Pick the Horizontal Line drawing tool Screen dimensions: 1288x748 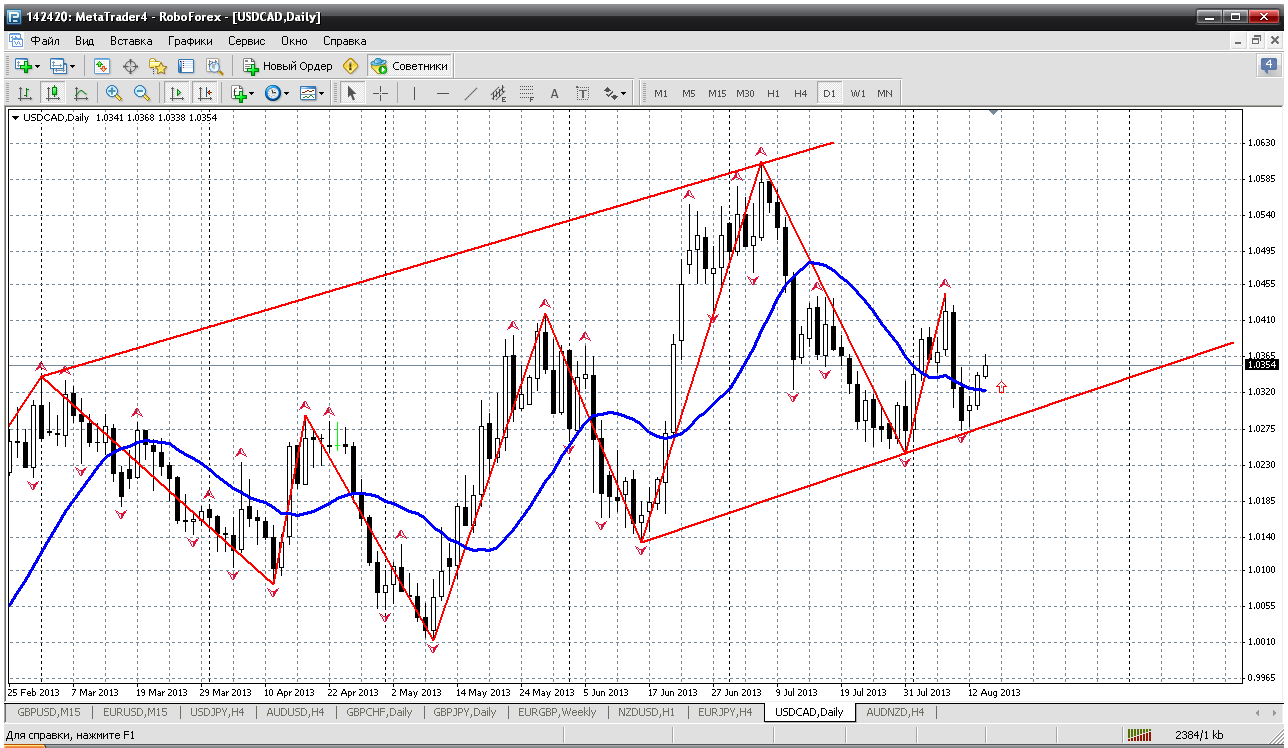coord(443,93)
